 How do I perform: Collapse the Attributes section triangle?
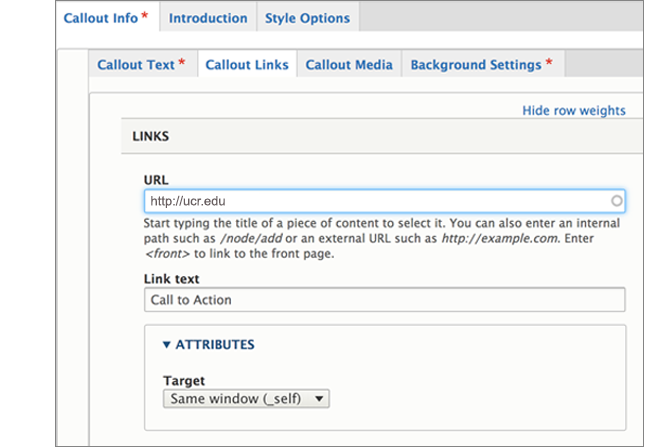click(x=167, y=345)
